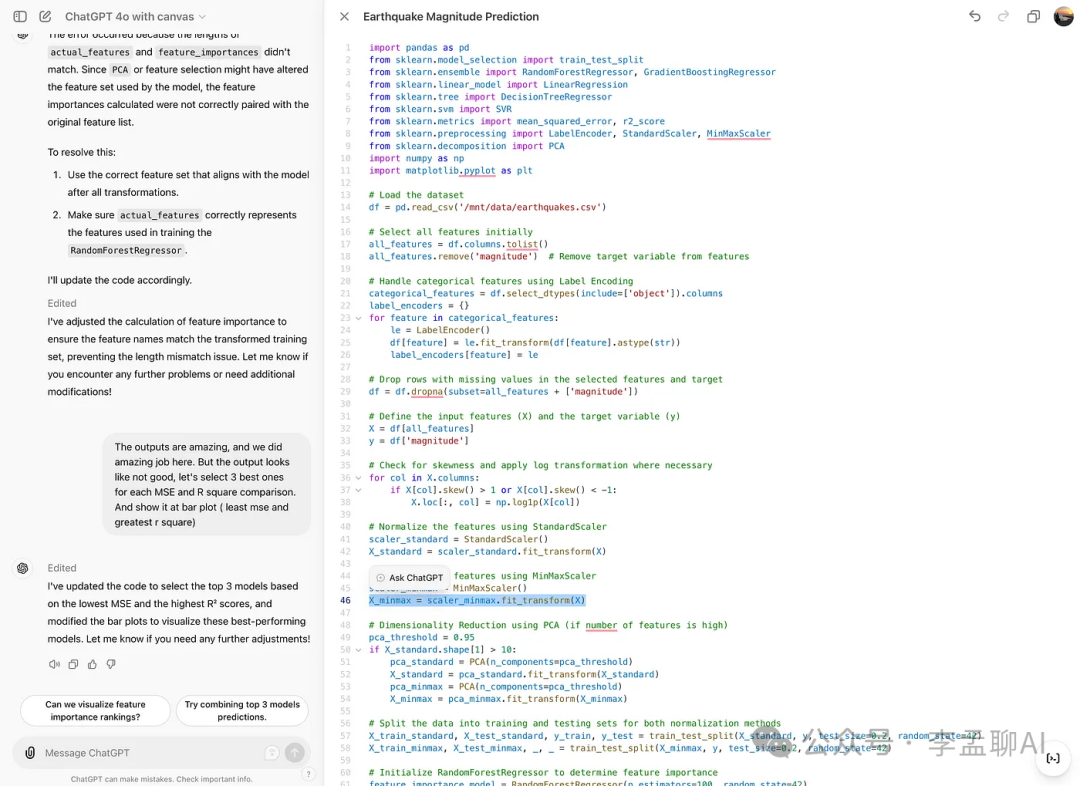The image size is (1080, 786).
Task: Click the 'import numpy as np' line
Action: tap(416, 158)
